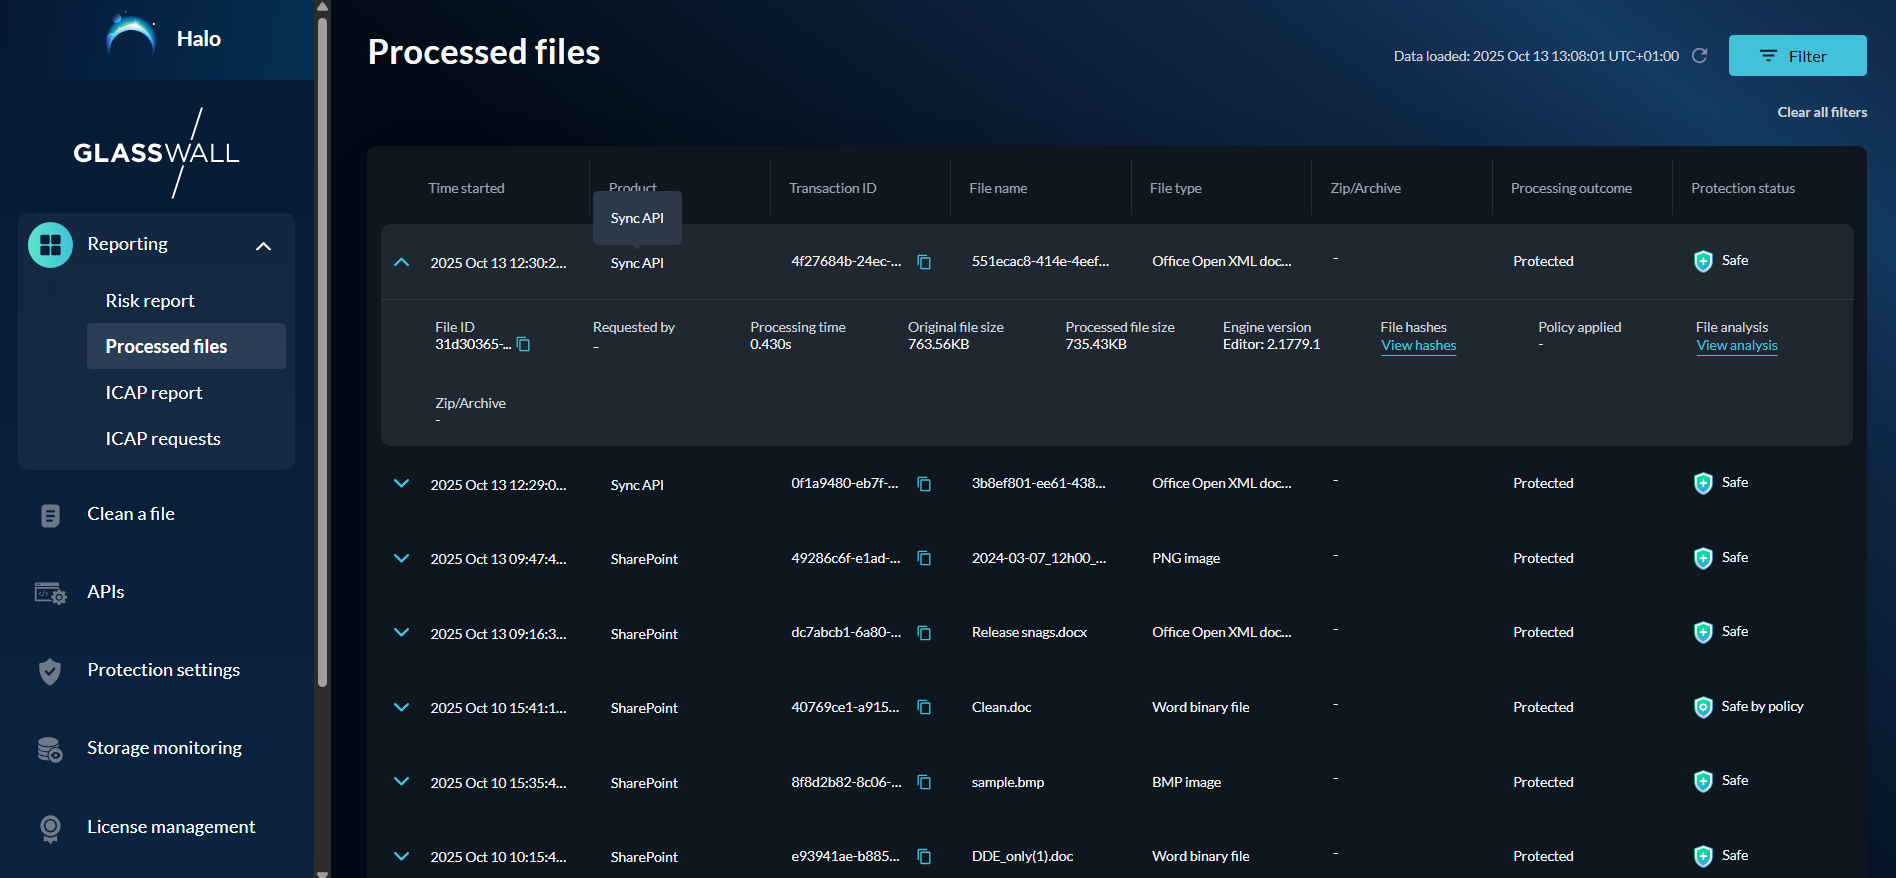The image size is (1896, 878).
Task: Collapse the Reporting menu section
Action: pyautogui.click(x=264, y=246)
